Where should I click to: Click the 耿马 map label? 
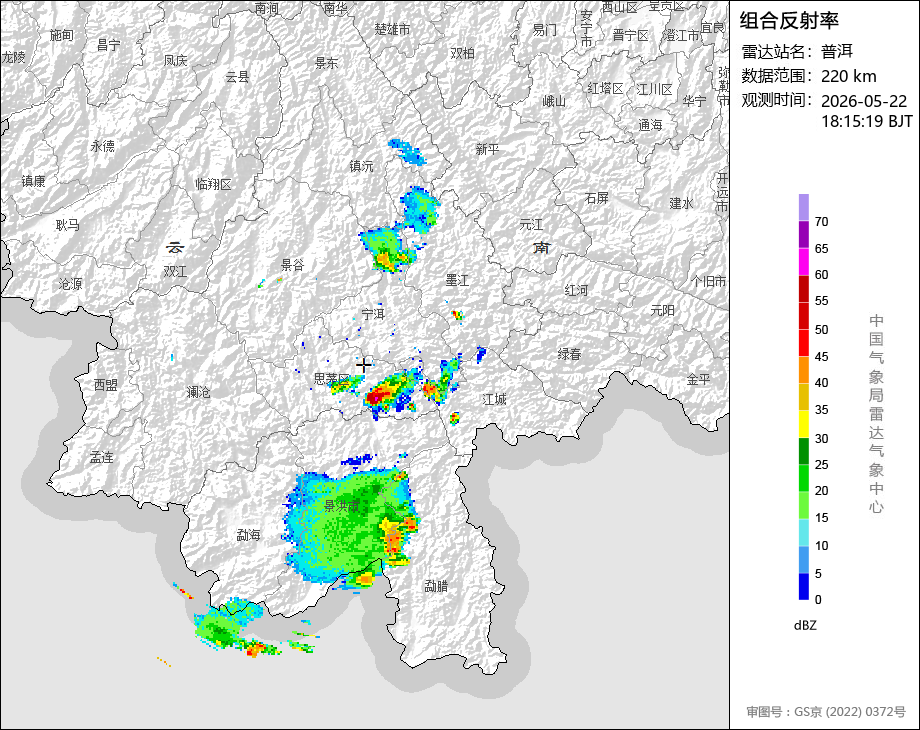pos(67,225)
